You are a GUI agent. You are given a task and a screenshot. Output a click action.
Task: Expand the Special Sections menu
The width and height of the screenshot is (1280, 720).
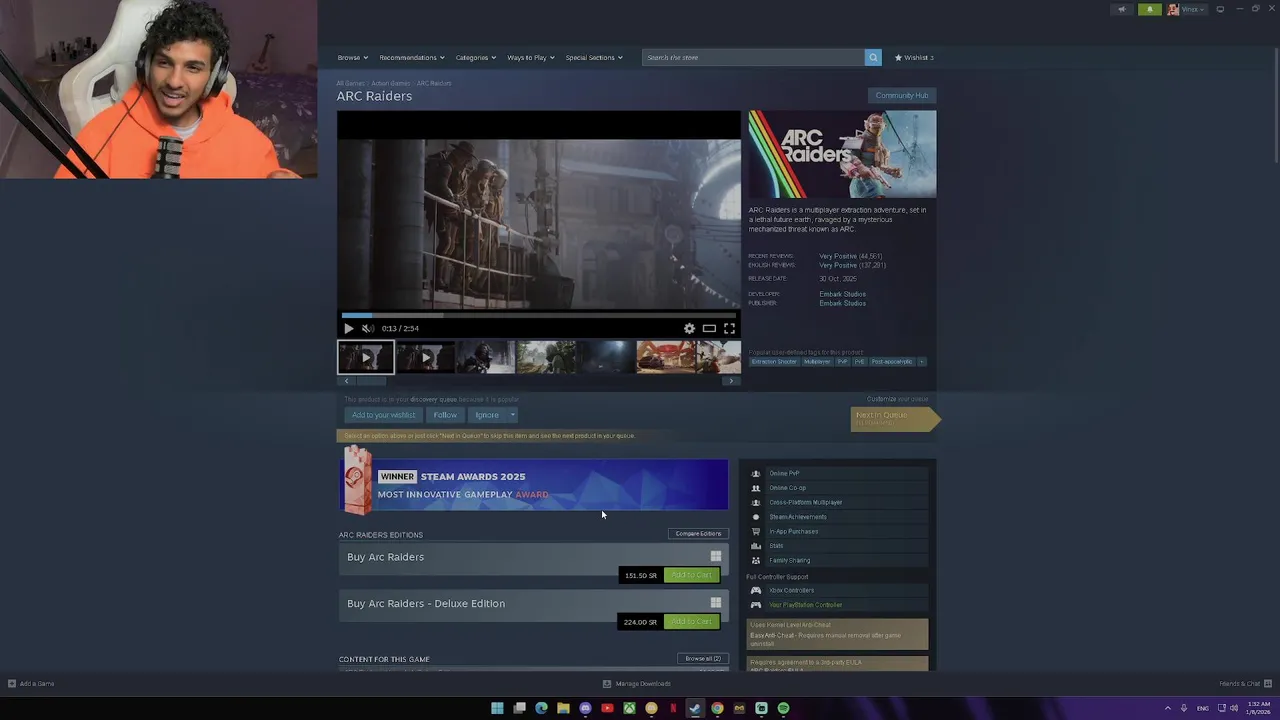[594, 57]
